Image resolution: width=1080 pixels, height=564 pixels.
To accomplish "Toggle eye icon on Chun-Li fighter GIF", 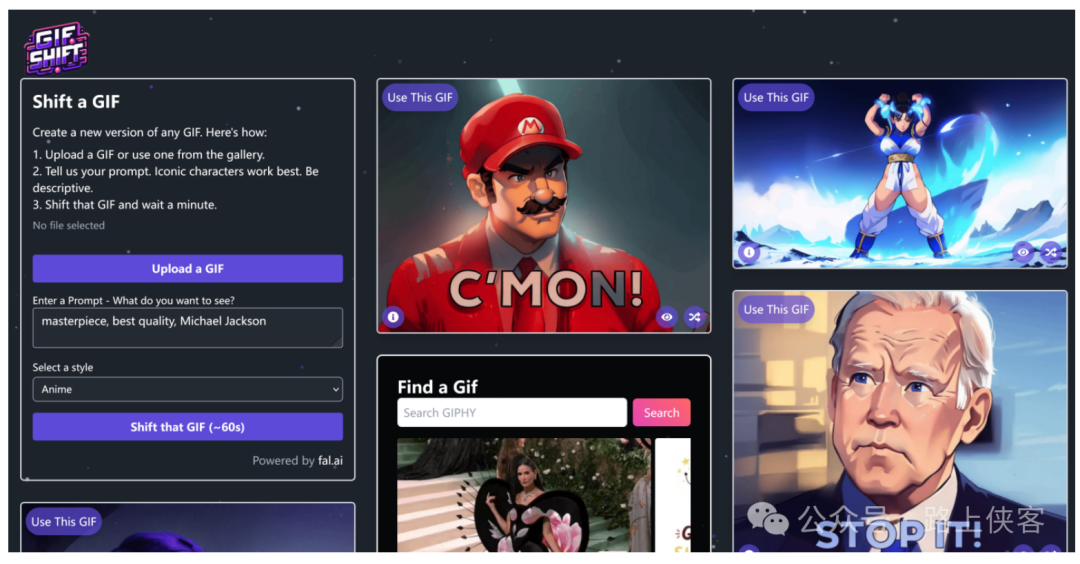I will 1023,252.
